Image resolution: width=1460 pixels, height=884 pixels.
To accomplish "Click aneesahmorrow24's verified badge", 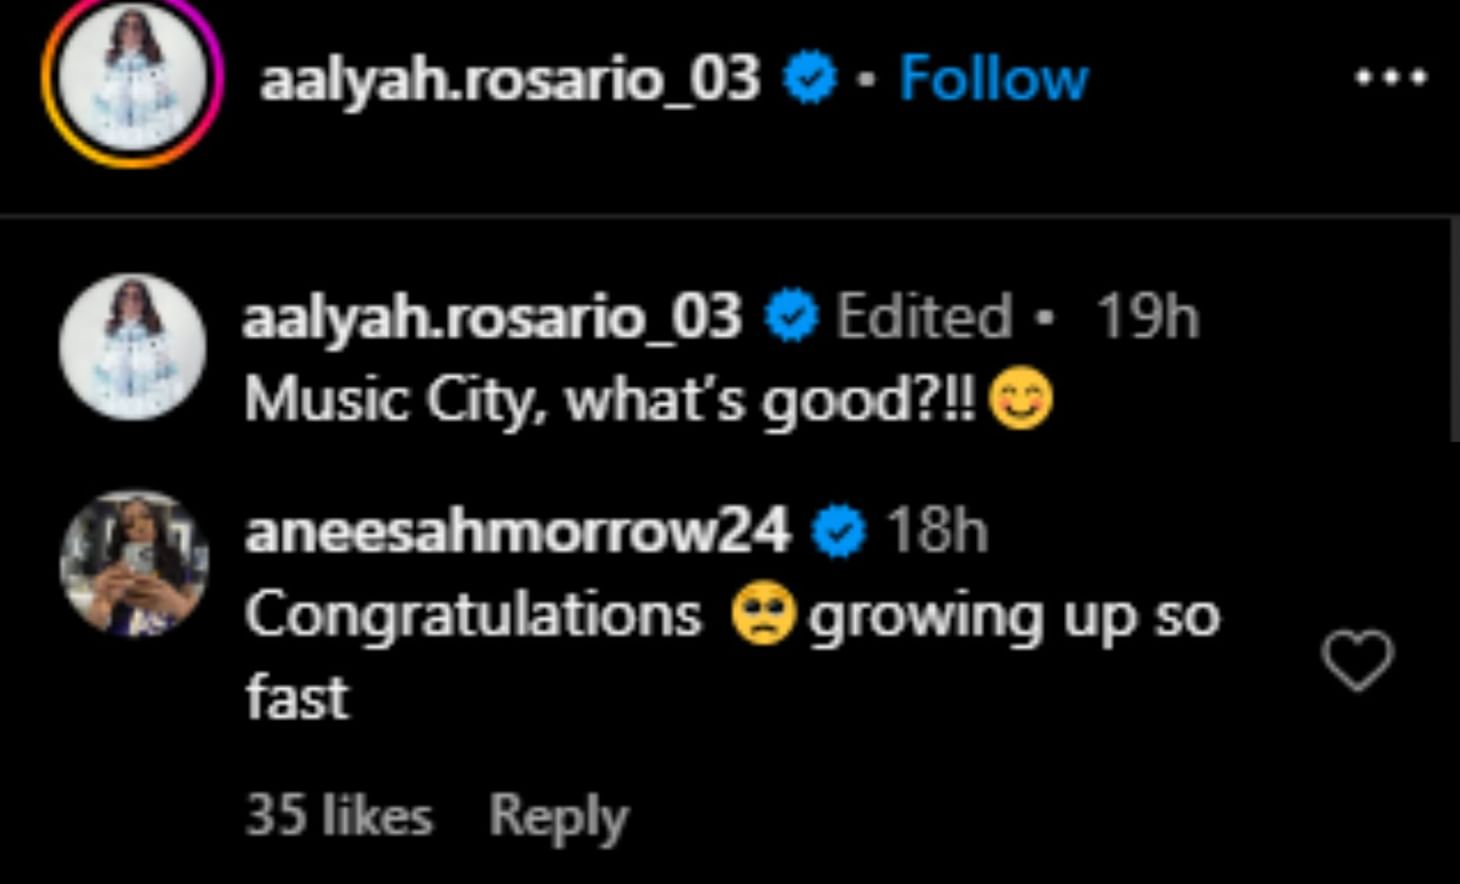I will coord(839,531).
